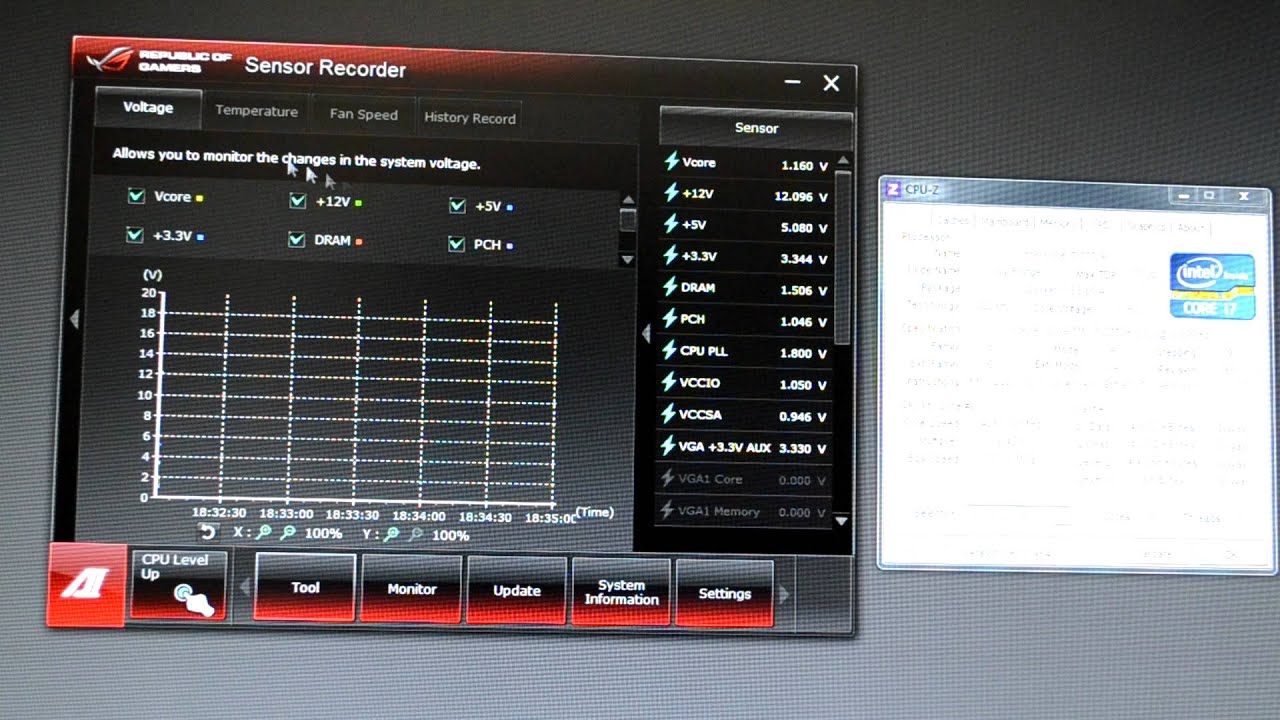The image size is (1280, 720).
Task: Click the VGA +3.3V AUX lightning icon
Action: [669, 446]
